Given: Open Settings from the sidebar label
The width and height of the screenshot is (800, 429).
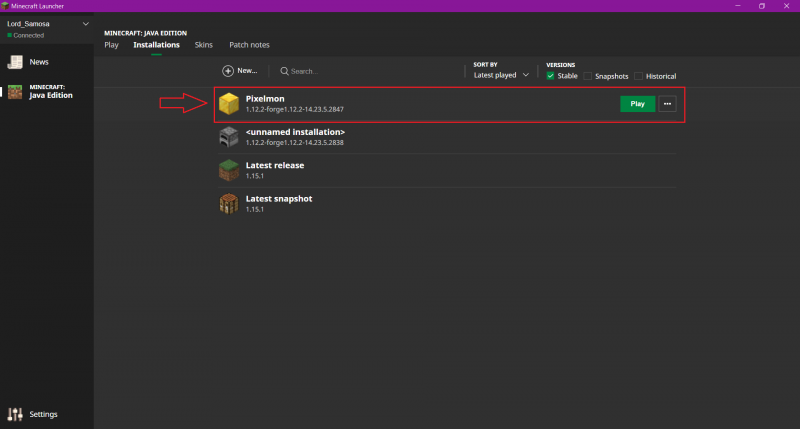Looking at the screenshot, I should tap(43, 414).
